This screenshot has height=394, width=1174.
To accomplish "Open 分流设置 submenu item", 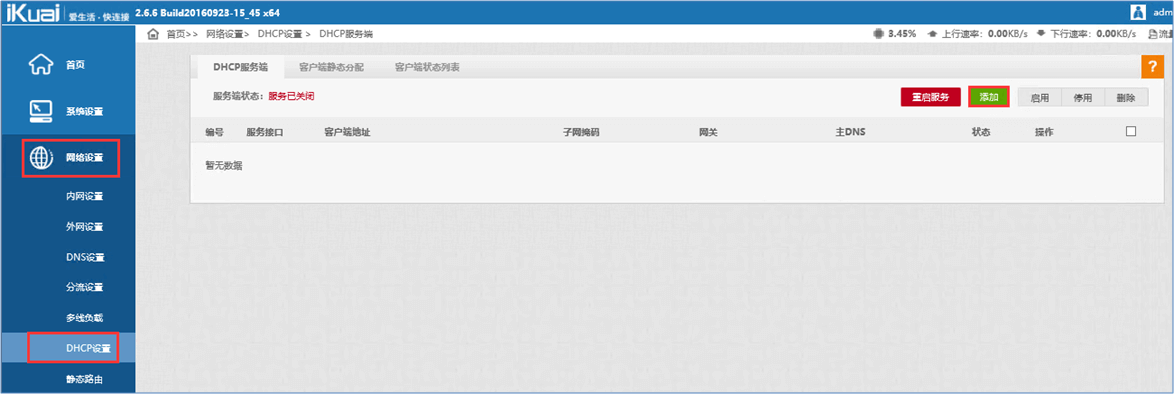I will (x=85, y=288).
